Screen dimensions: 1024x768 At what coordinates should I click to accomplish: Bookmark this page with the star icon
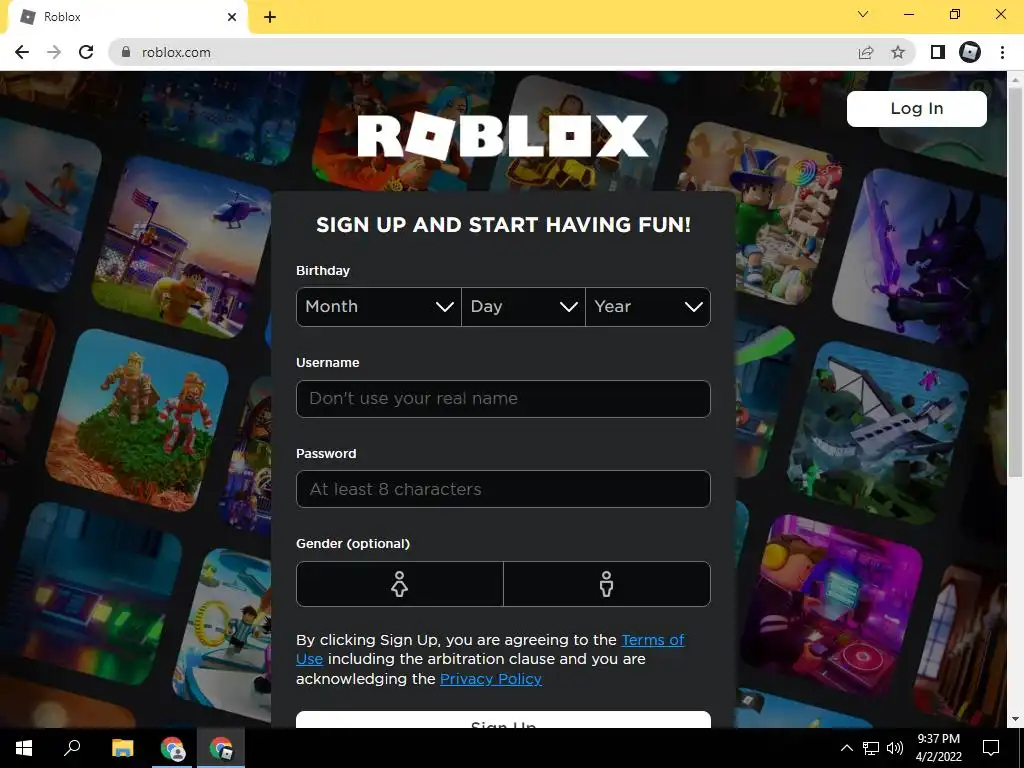(x=898, y=52)
